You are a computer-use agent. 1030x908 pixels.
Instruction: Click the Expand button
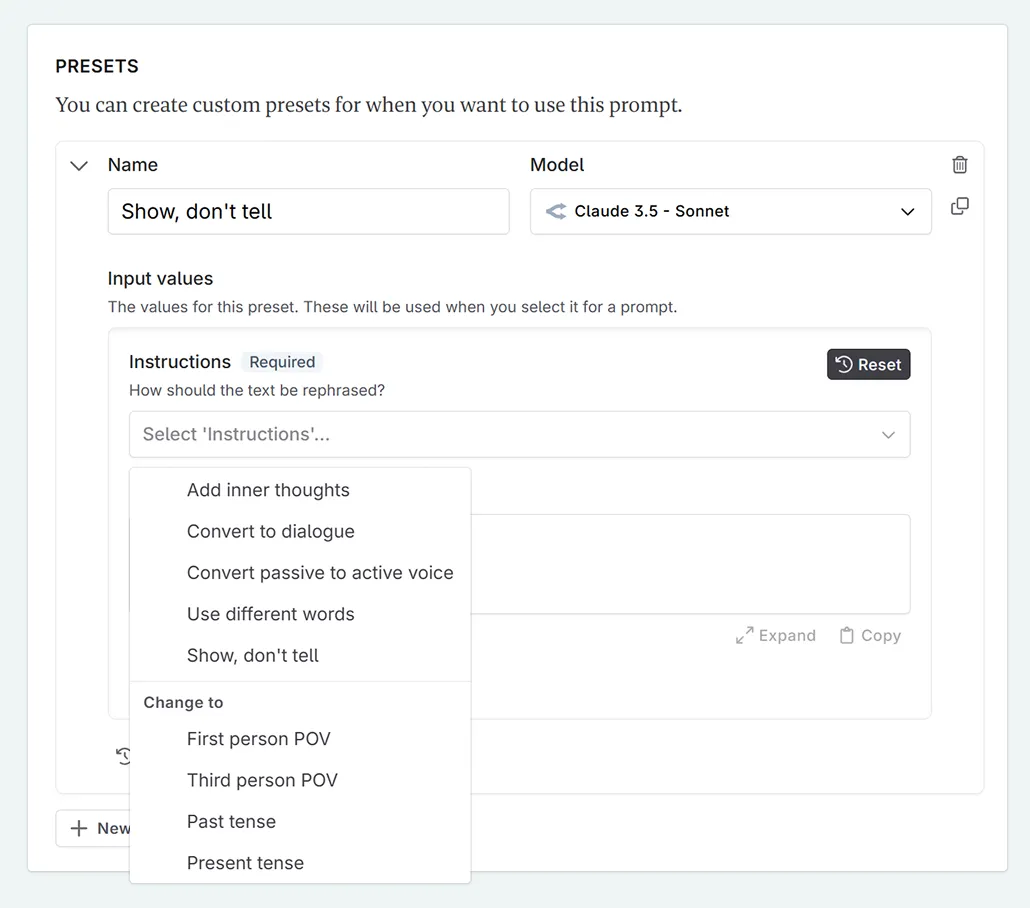pyautogui.click(x=776, y=636)
